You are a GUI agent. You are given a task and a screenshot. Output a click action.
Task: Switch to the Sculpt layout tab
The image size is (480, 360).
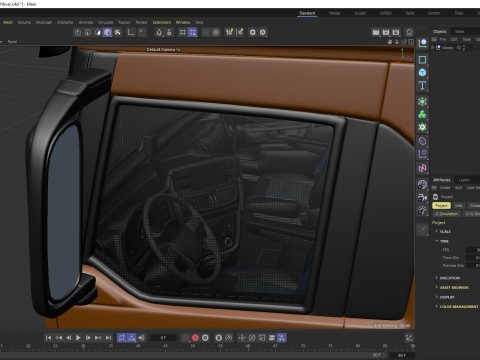pyautogui.click(x=360, y=13)
